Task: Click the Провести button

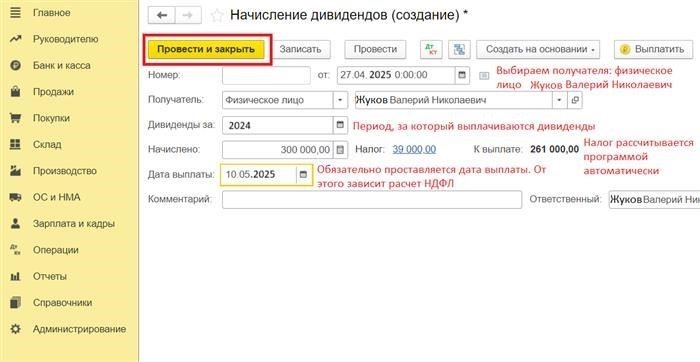Action: pyautogui.click(x=375, y=50)
